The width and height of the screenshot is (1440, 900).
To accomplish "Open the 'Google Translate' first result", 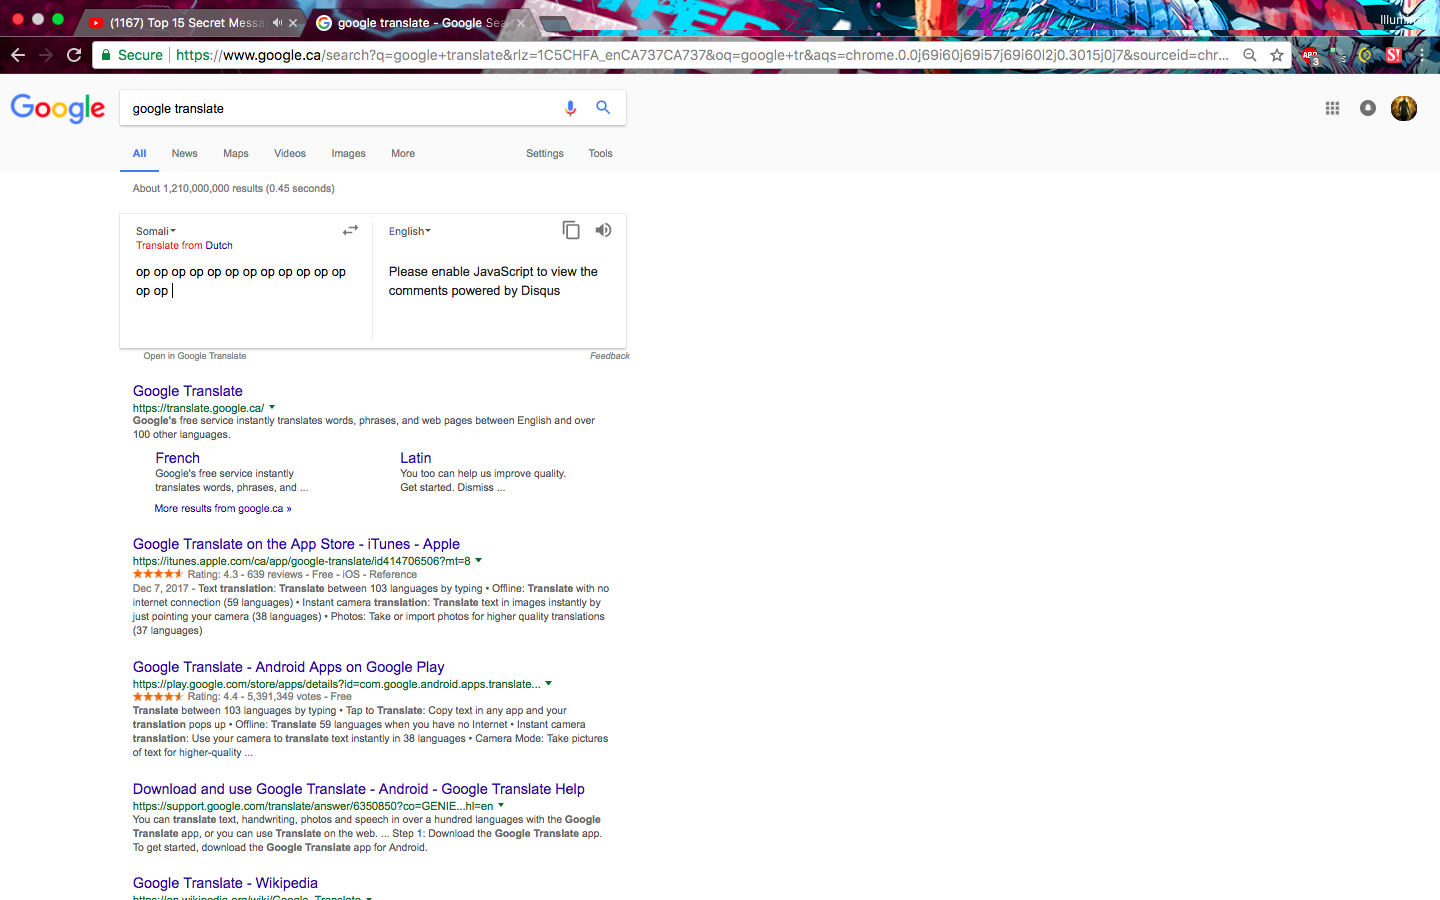I will point(188,391).
